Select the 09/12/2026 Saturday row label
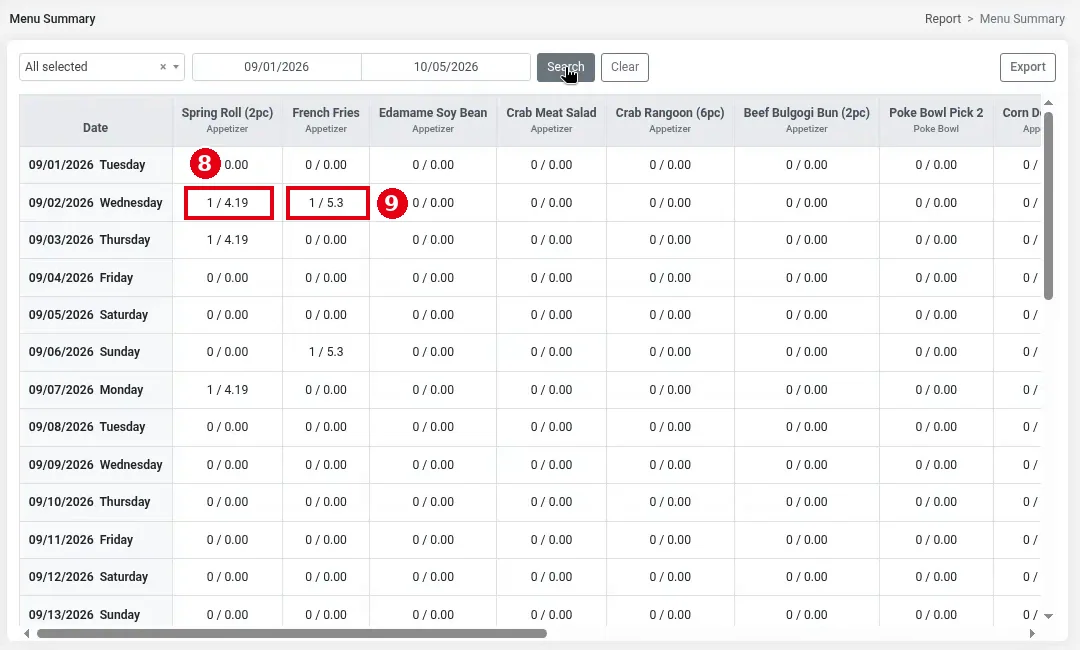 pyautogui.click(x=88, y=577)
